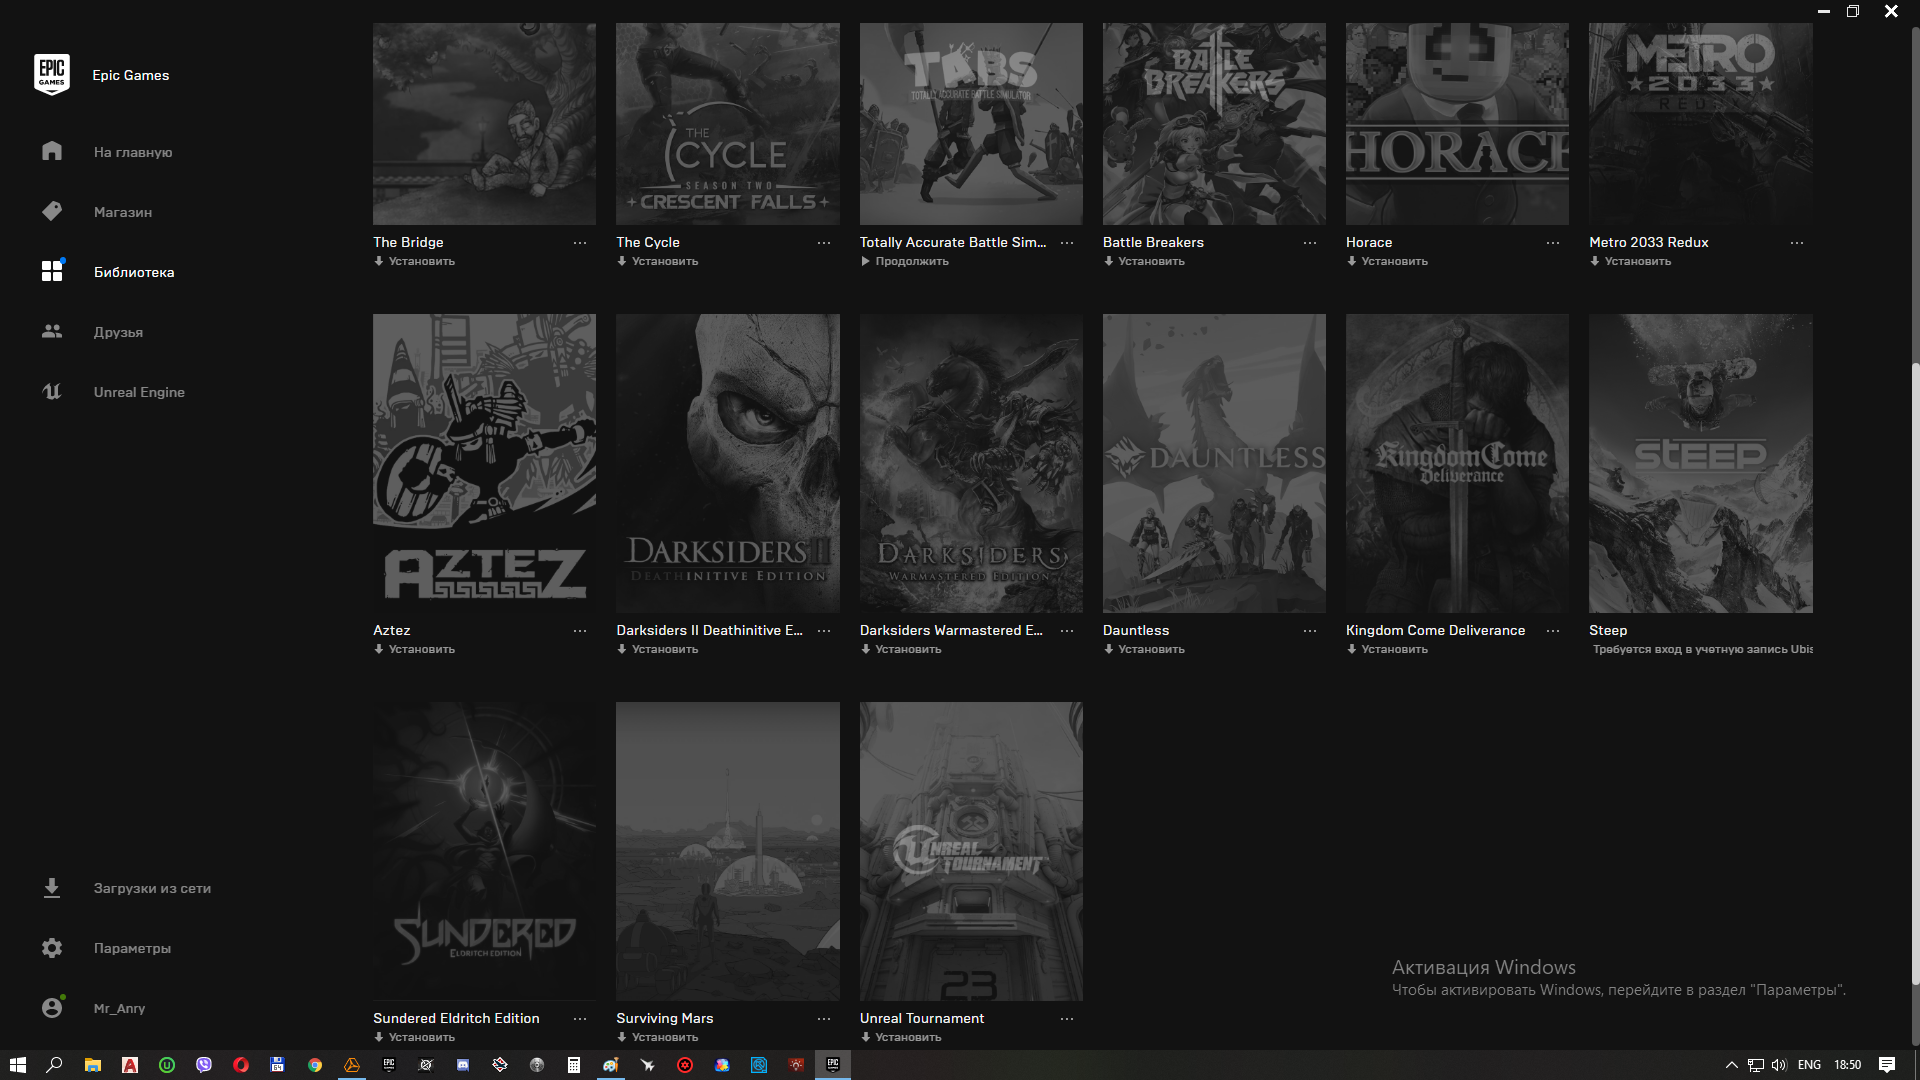Open The Cycle cover thumbnail
Screen dimensions: 1920x1080
coord(727,124)
